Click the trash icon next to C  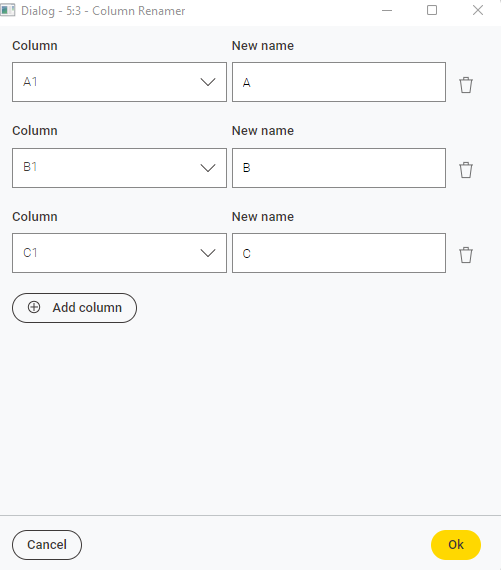466,255
